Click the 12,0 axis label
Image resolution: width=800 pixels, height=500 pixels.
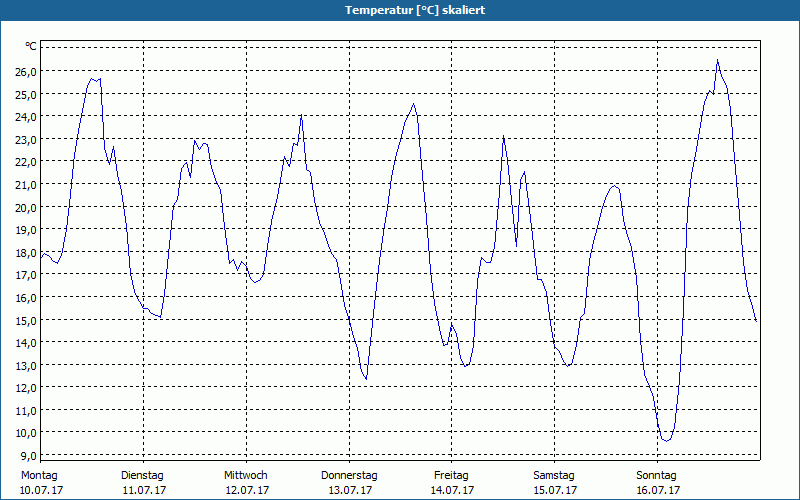(x=27, y=388)
